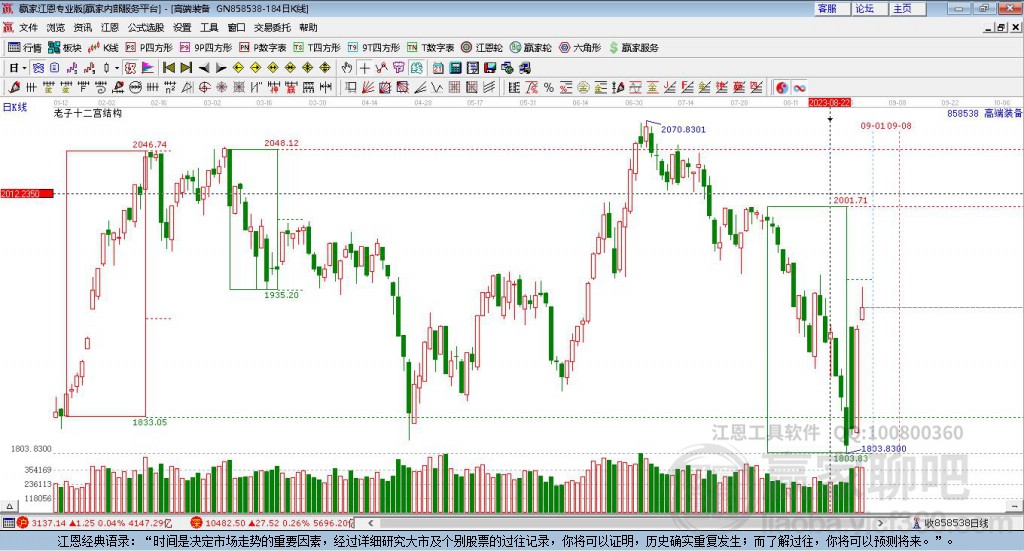Open the 板块 sector view
Image resolution: width=1024 pixels, height=551 pixels.
pyautogui.click(x=65, y=48)
